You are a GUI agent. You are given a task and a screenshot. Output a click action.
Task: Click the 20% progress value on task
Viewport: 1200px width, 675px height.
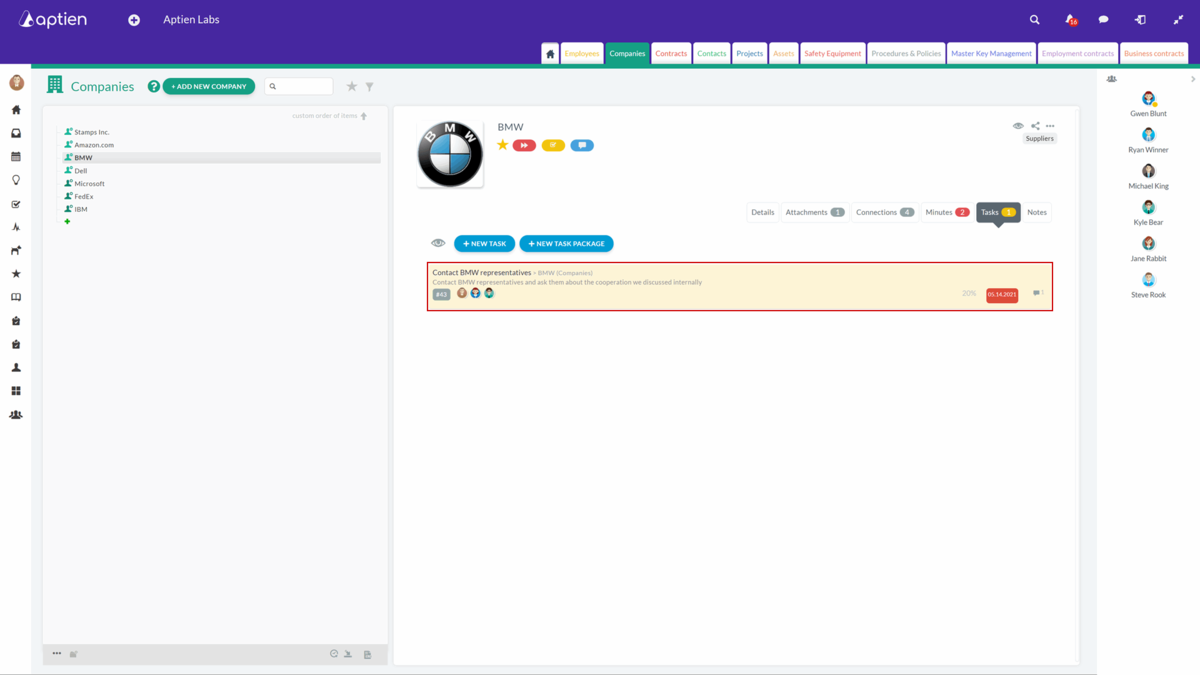coord(969,294)
